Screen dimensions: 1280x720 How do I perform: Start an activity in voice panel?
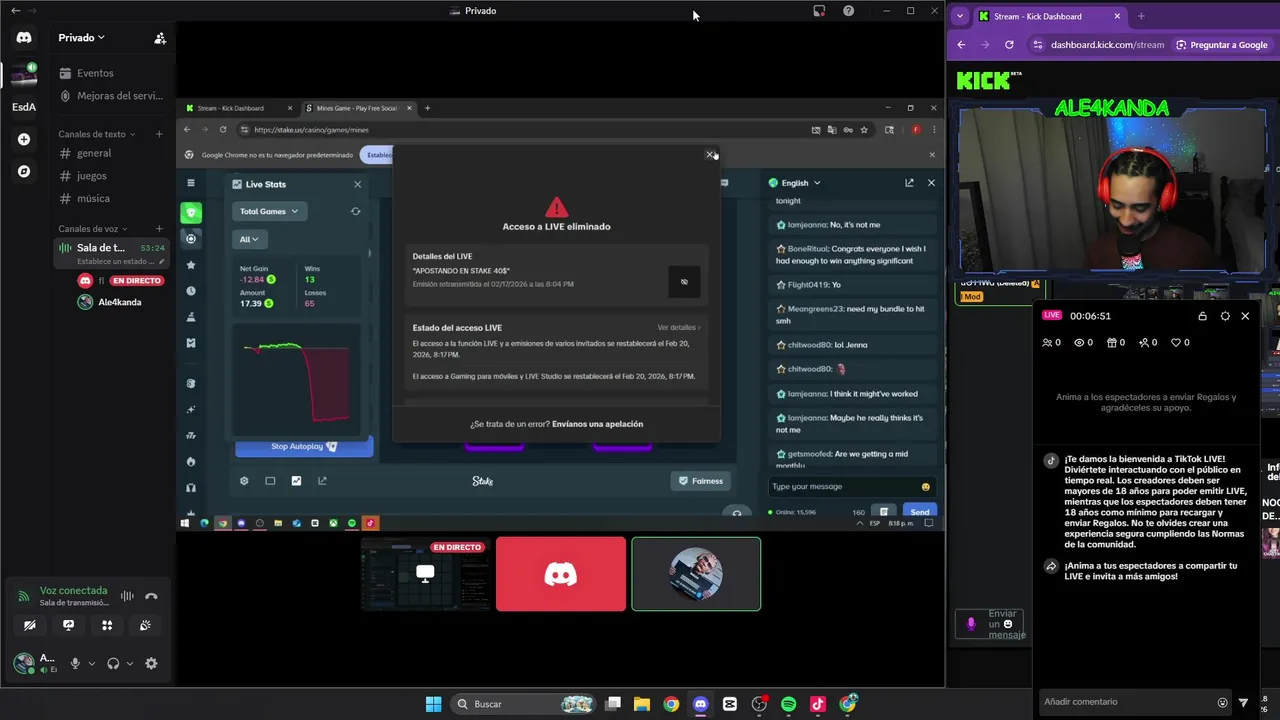click(x=107, y=625)
